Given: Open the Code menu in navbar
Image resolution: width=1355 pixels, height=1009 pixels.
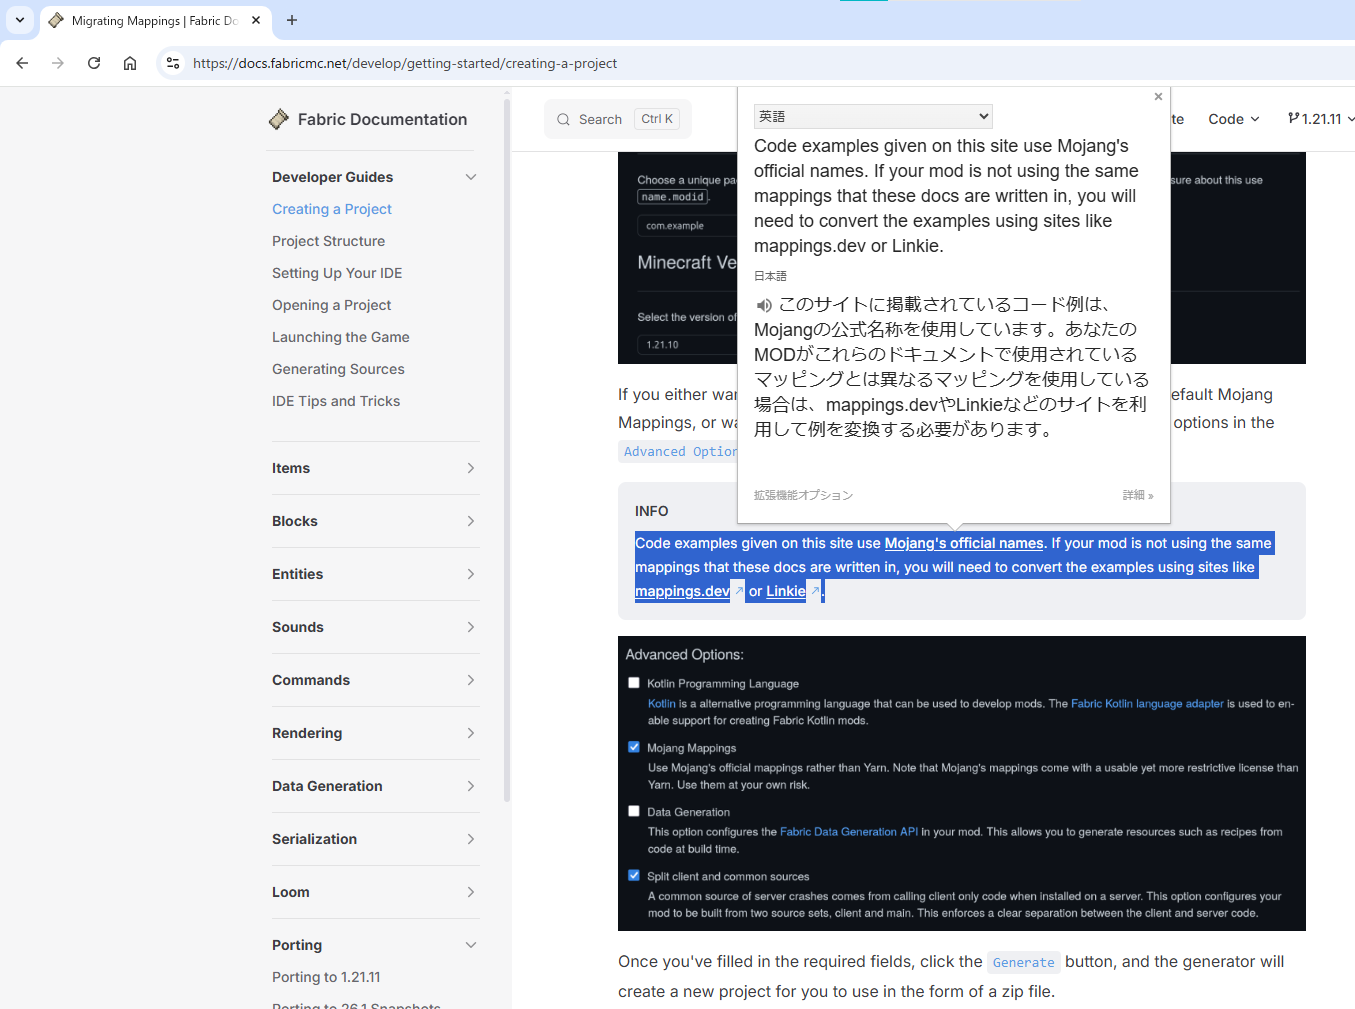Looking at the screenshot, I should 1233,119.
